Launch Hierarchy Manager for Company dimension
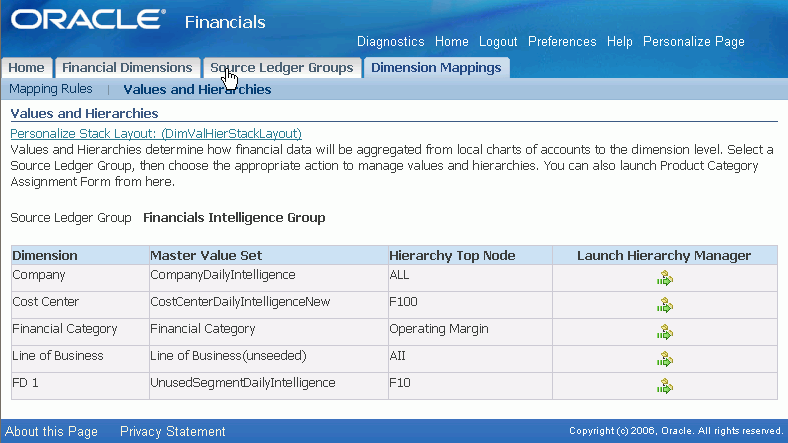 click(664, 278)
